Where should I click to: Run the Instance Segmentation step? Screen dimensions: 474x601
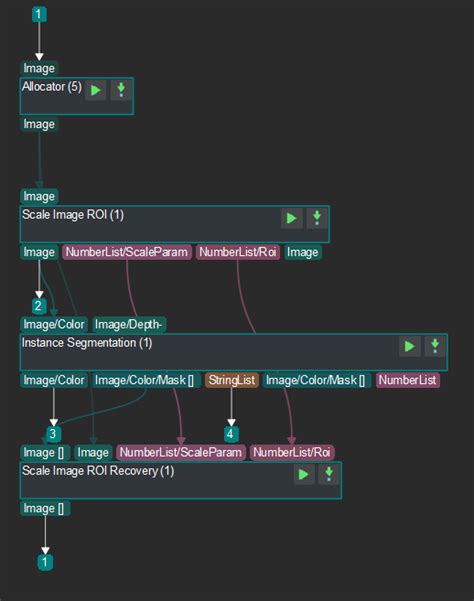[x=410, y=346]
